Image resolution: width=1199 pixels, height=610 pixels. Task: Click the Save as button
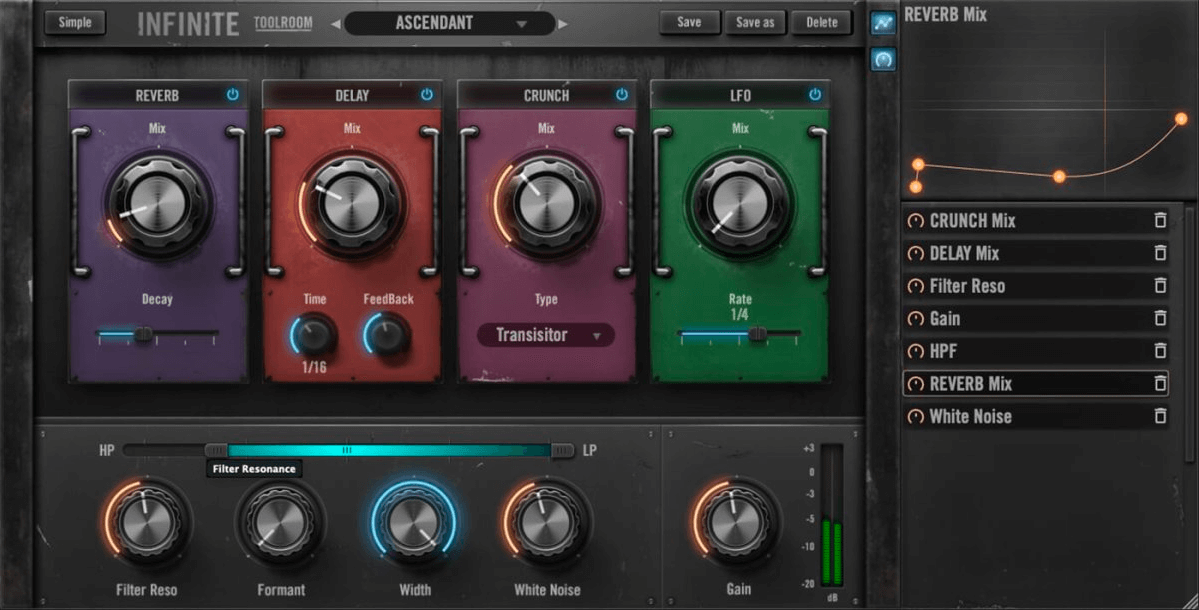pyautogui.click(x=755, y=22)
